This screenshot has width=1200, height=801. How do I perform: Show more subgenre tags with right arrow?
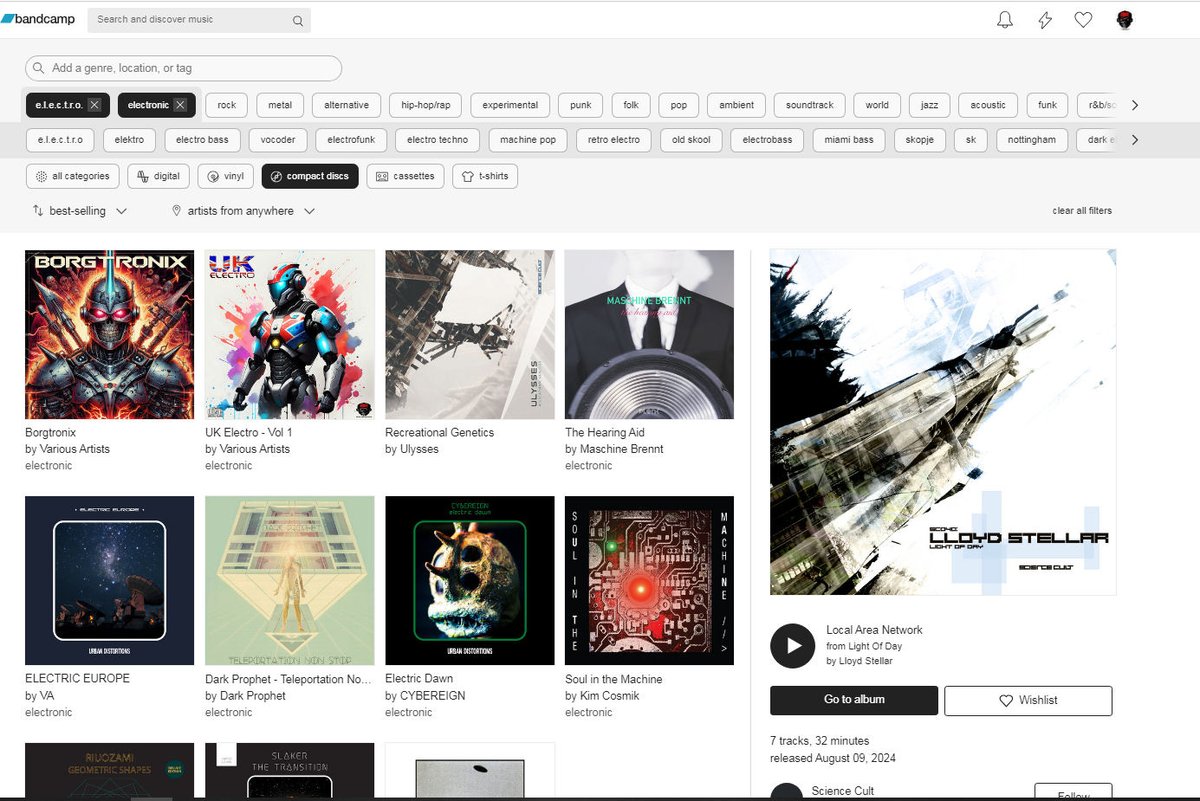(1135, 140)
